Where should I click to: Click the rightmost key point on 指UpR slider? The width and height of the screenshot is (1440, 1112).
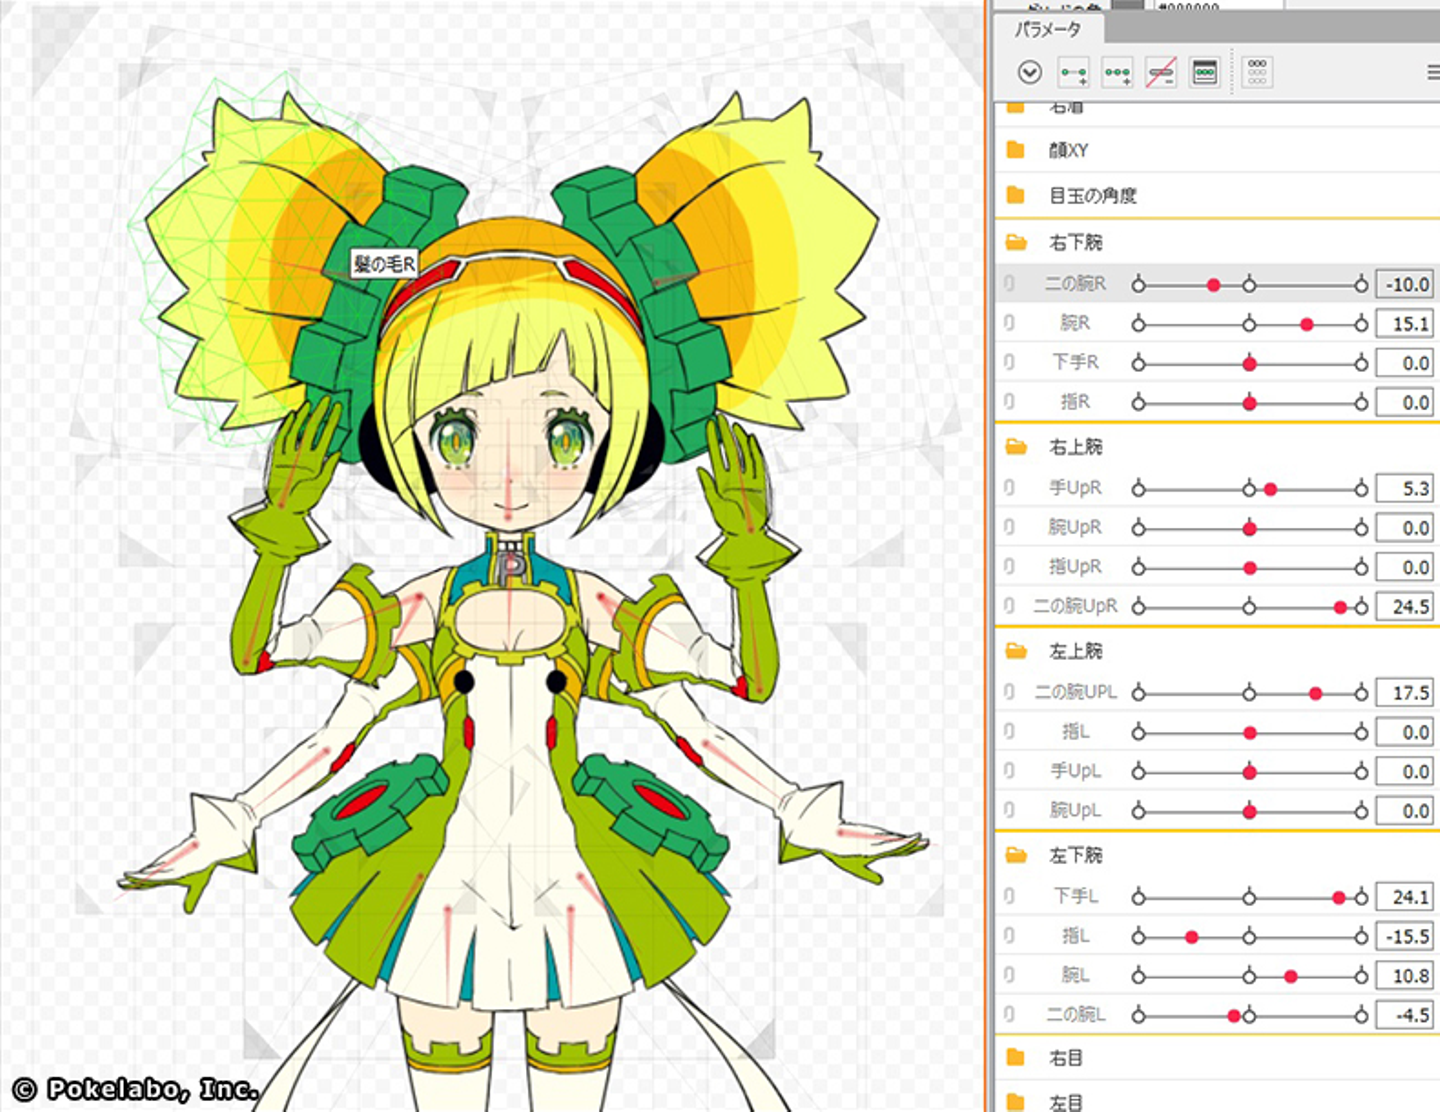(x=1361, y=568)
